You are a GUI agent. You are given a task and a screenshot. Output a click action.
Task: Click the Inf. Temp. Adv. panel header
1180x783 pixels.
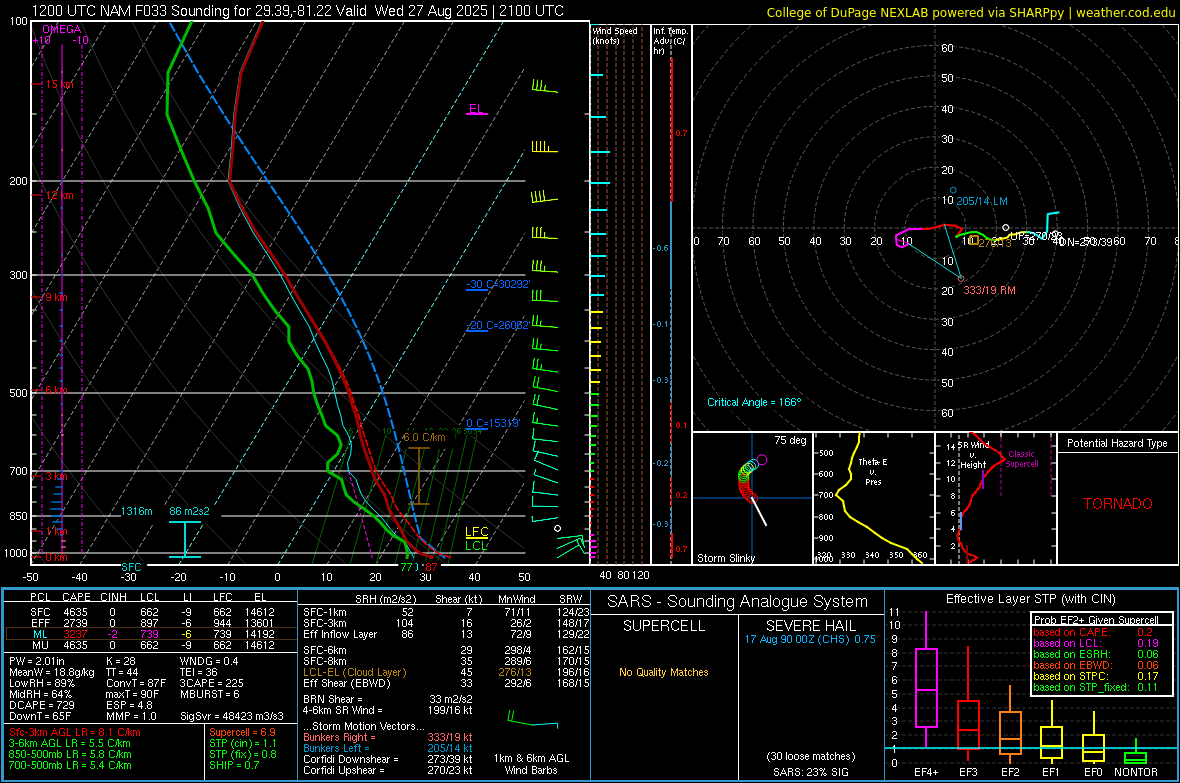[x=670, y=41]
